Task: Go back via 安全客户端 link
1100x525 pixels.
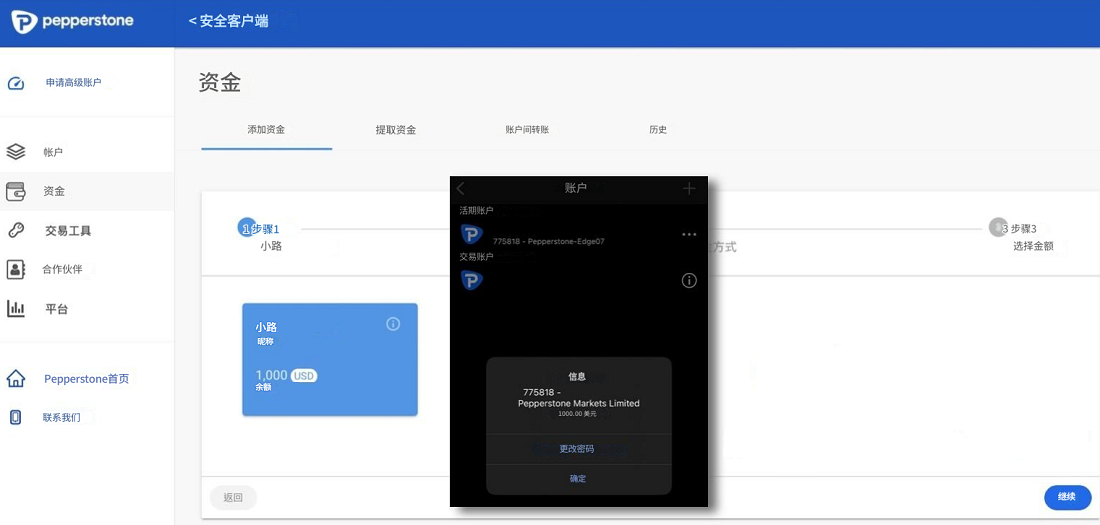Action: click(x=229, y=21)
